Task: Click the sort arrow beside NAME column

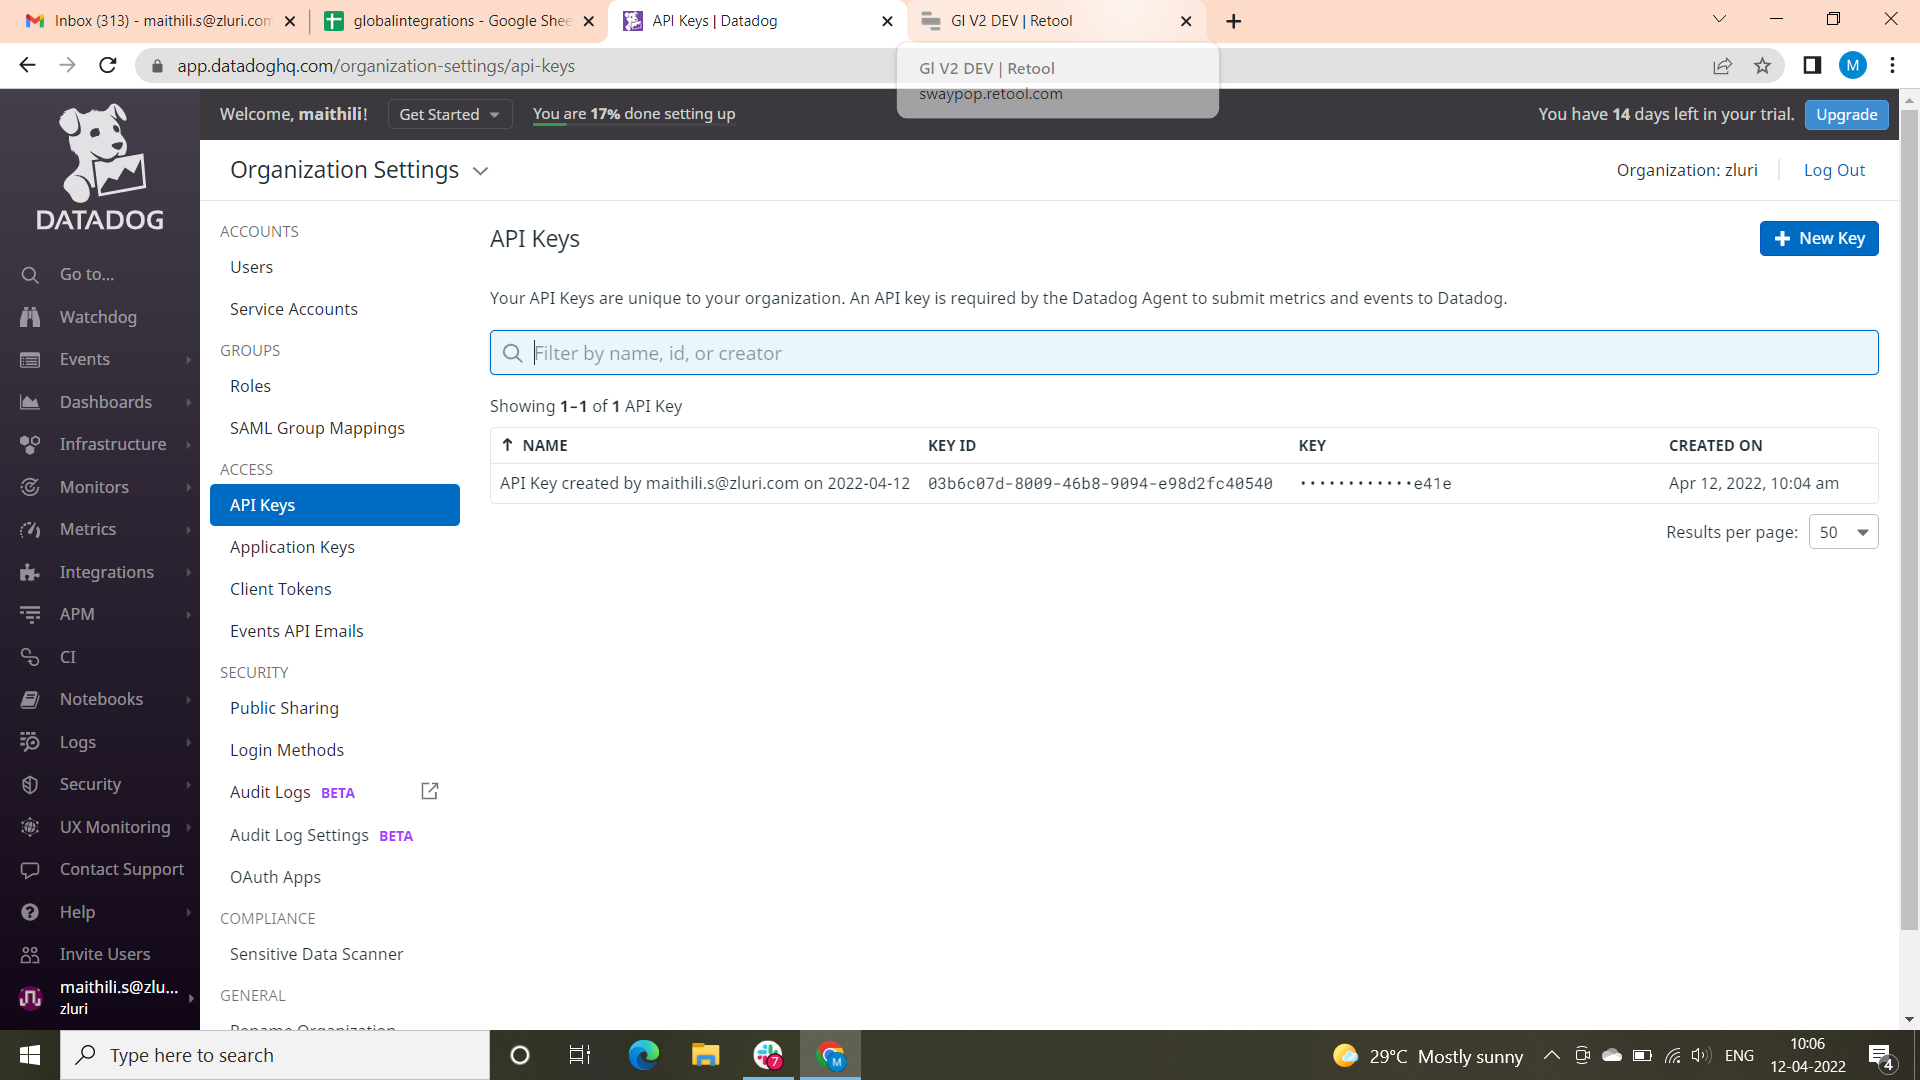Action: click(x=507, y=445)
